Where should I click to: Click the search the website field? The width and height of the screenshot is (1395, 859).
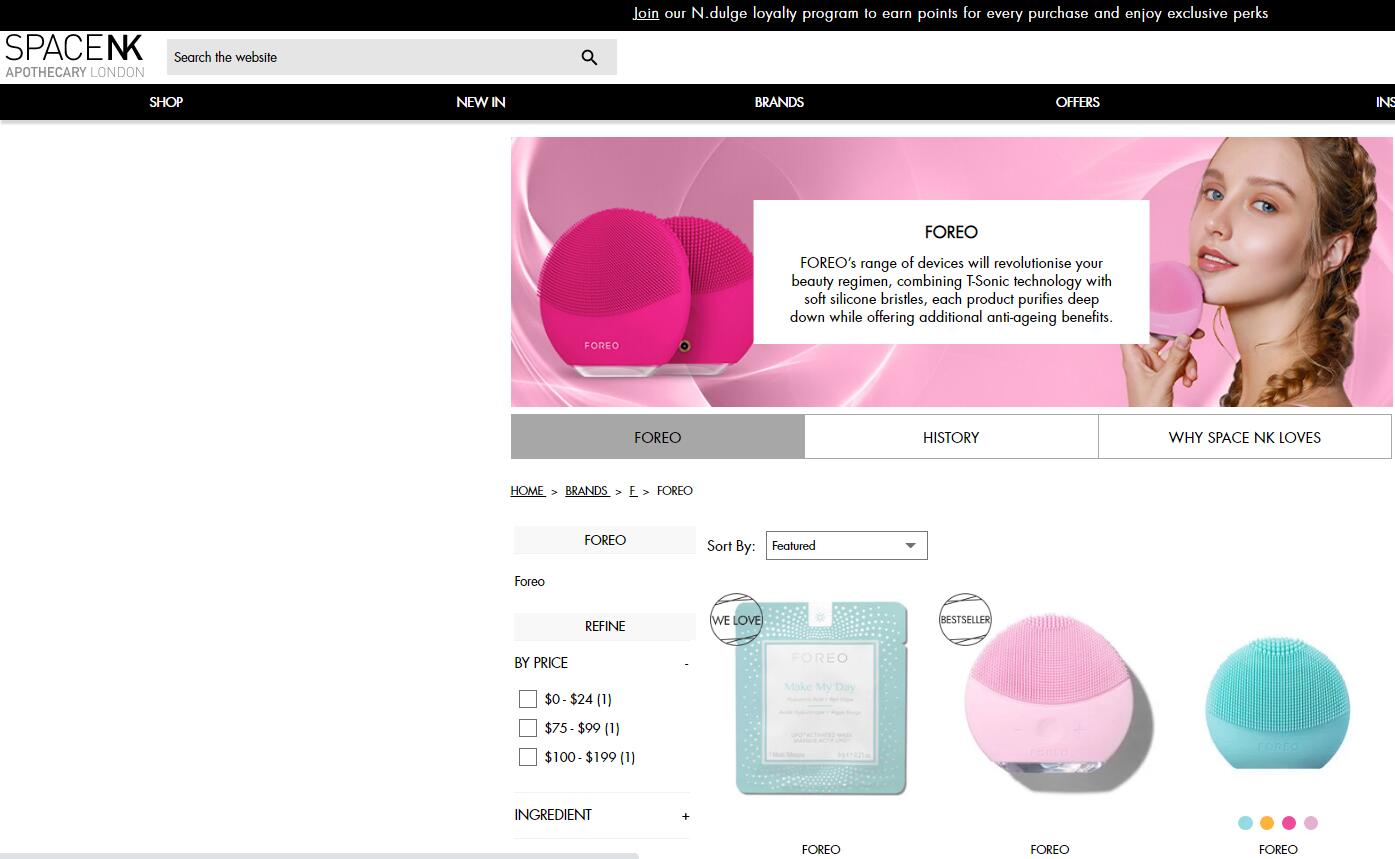pos(392,57)
